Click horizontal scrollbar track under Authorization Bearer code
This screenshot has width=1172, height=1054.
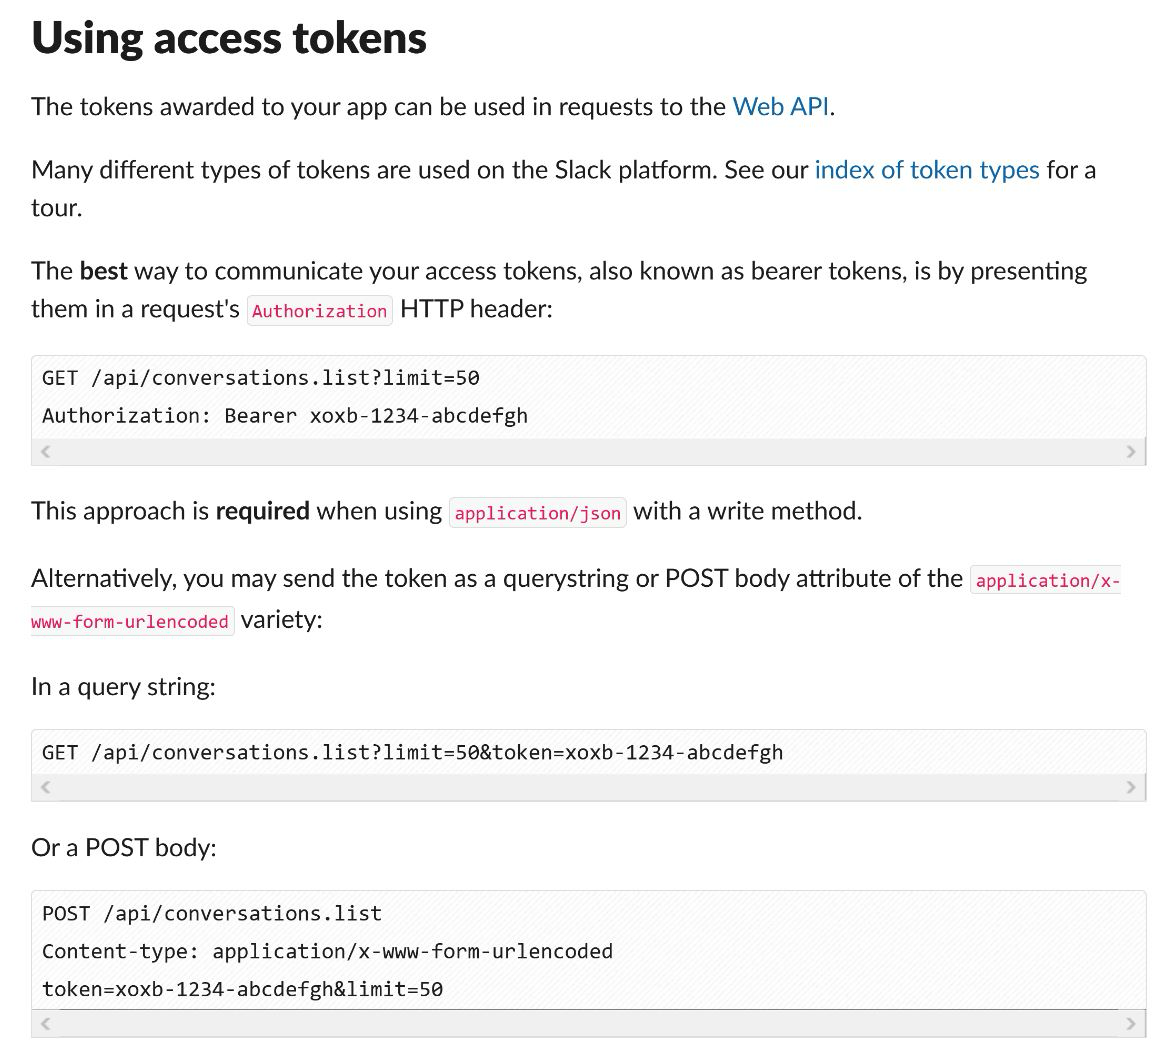(x=588, y=452)
